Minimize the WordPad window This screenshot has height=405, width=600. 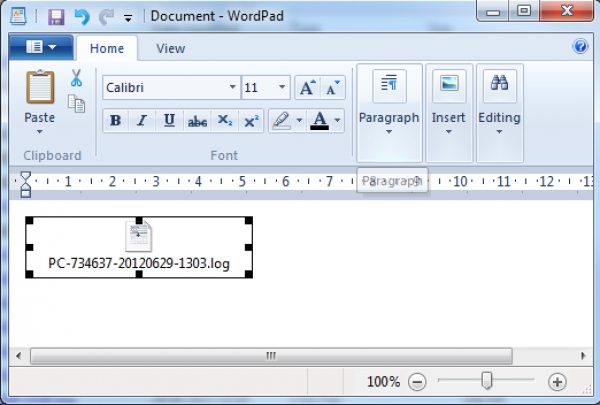(492, 11)
